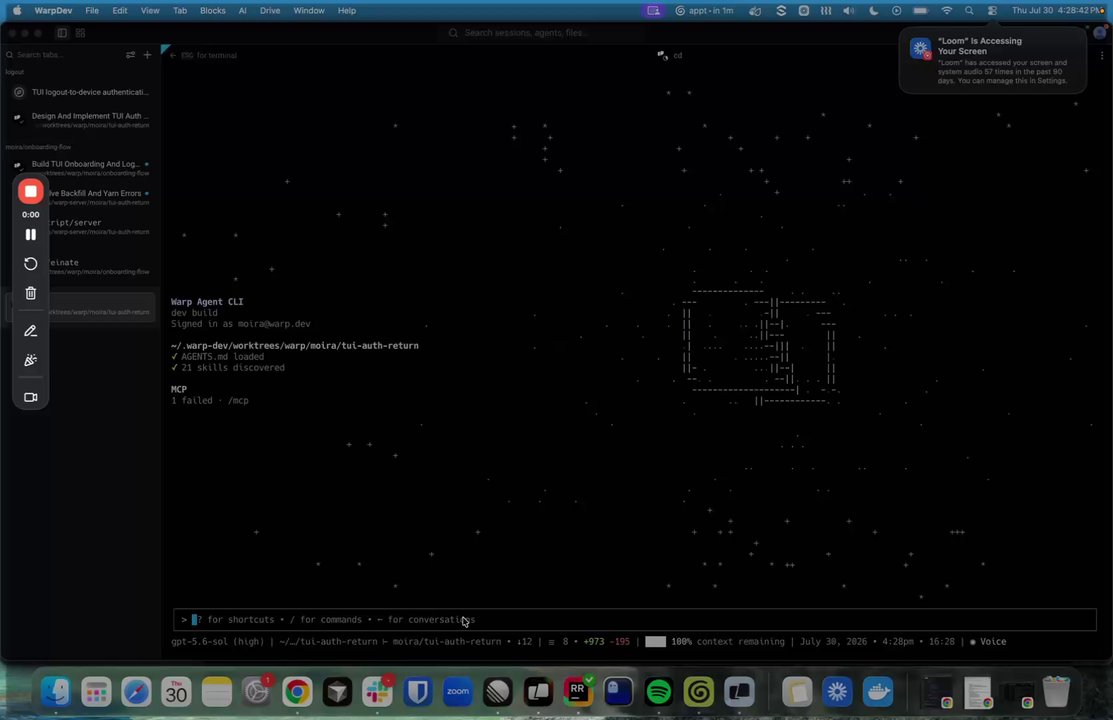Image resolution: width=1113 pixels, height=720 pixels.
Task: Open the grid view icon in Warp title bar
Action: 80,33
